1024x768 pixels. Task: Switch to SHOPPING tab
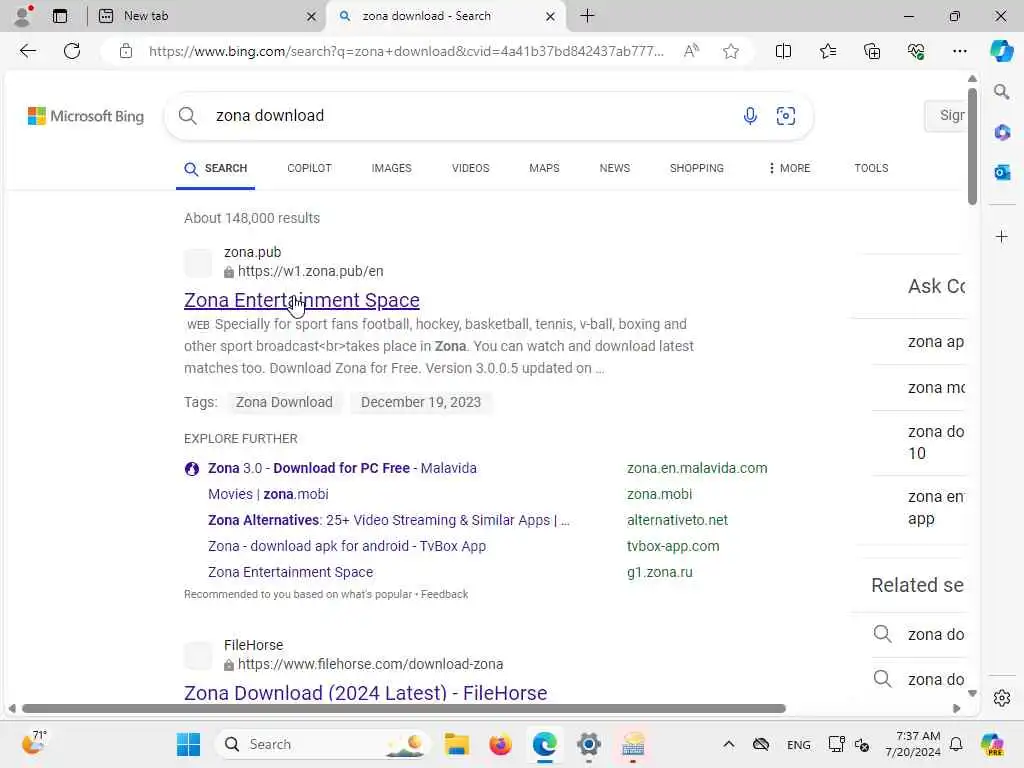coord(697,168)
